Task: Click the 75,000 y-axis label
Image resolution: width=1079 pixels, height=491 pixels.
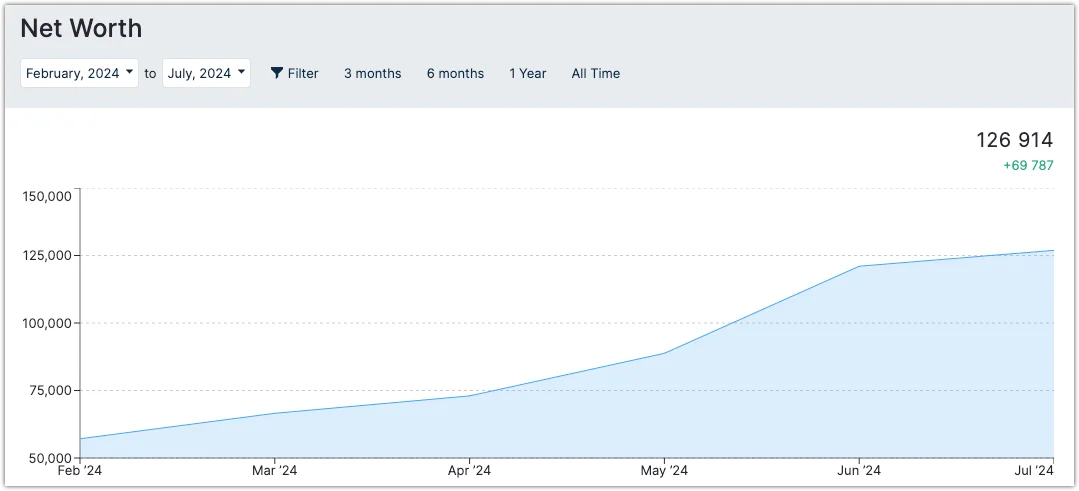Action: 49,390
